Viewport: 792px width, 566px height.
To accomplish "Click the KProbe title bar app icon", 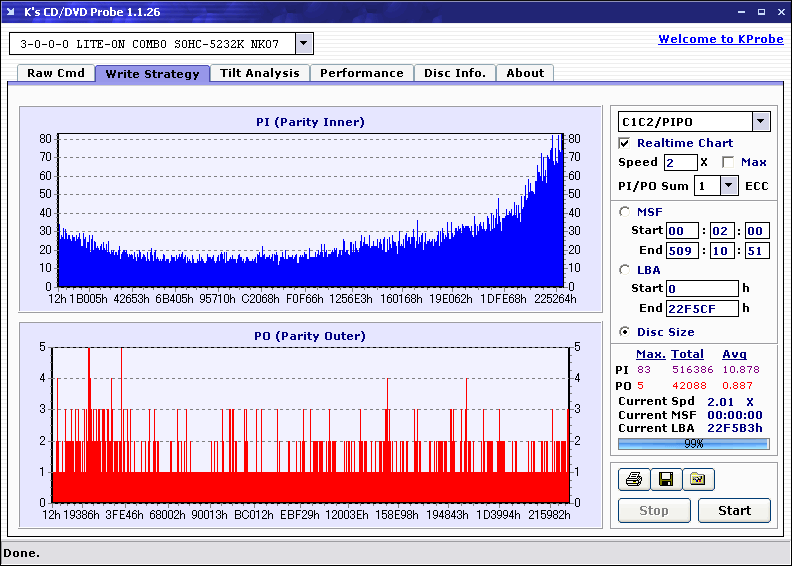I will click(x=11, y=12).
